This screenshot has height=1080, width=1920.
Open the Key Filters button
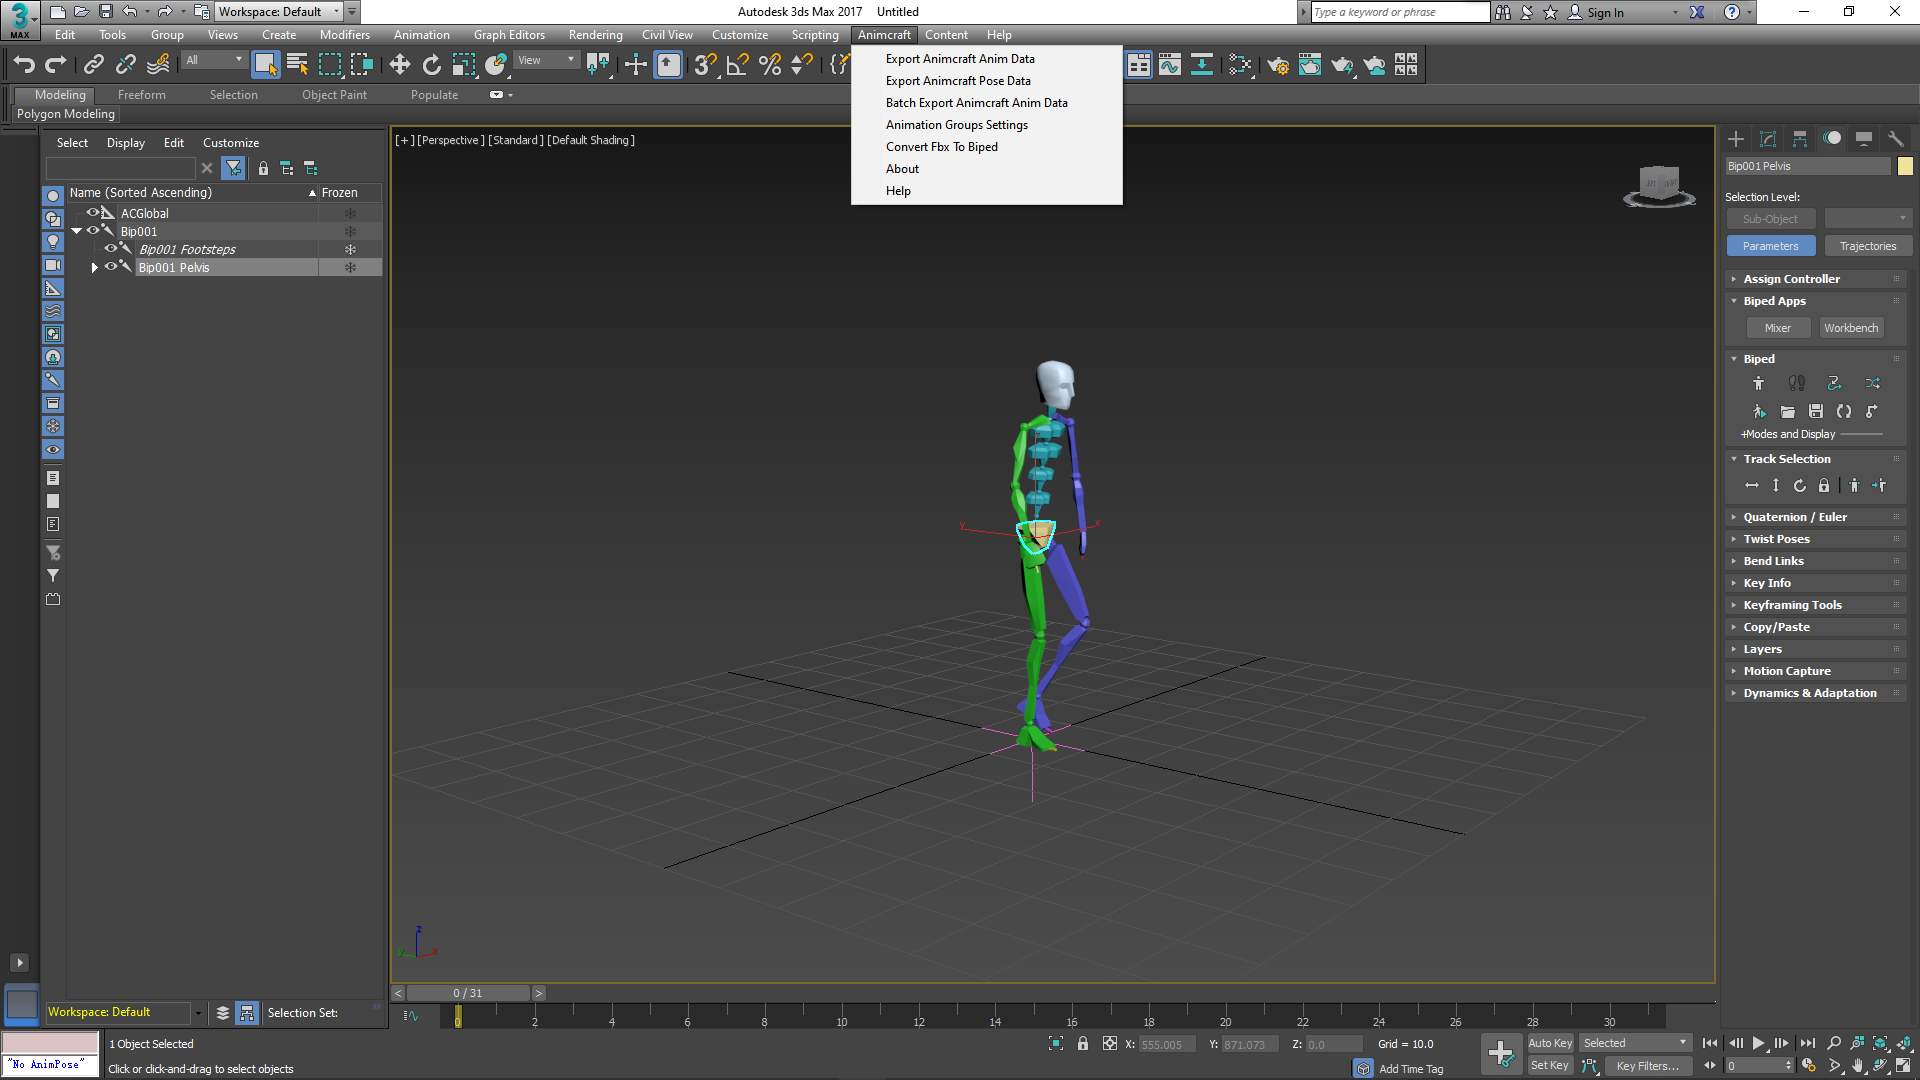click(1647, 1066)
